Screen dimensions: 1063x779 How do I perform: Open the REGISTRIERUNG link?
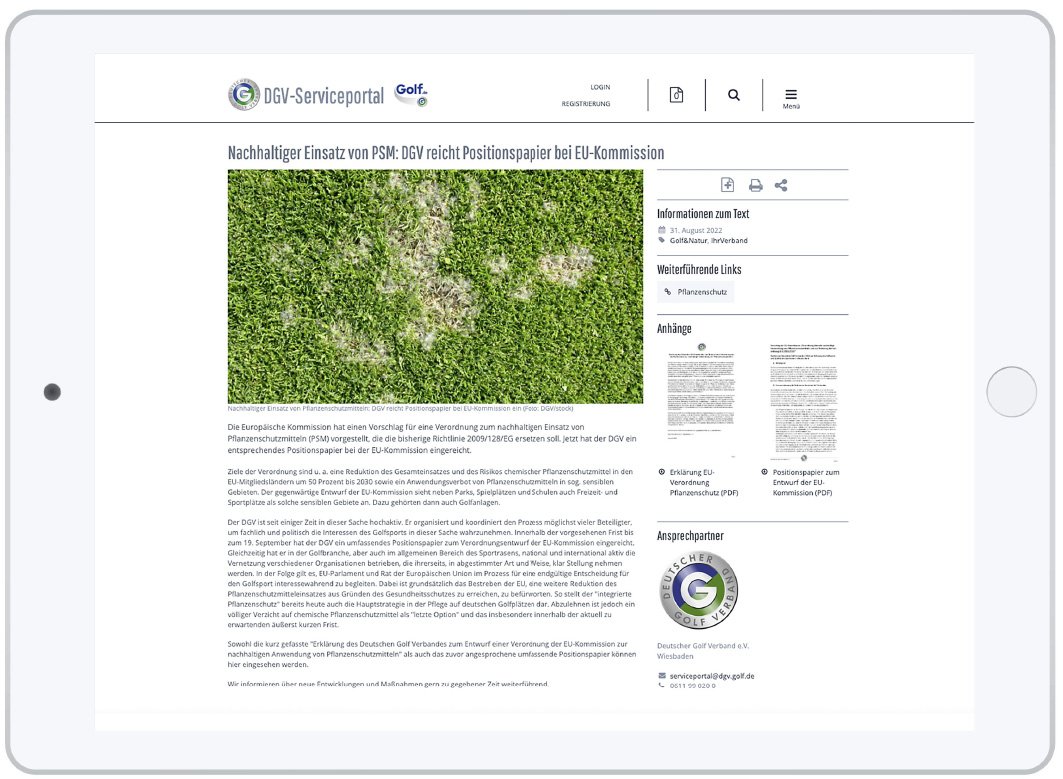click(x=586, y=104)
